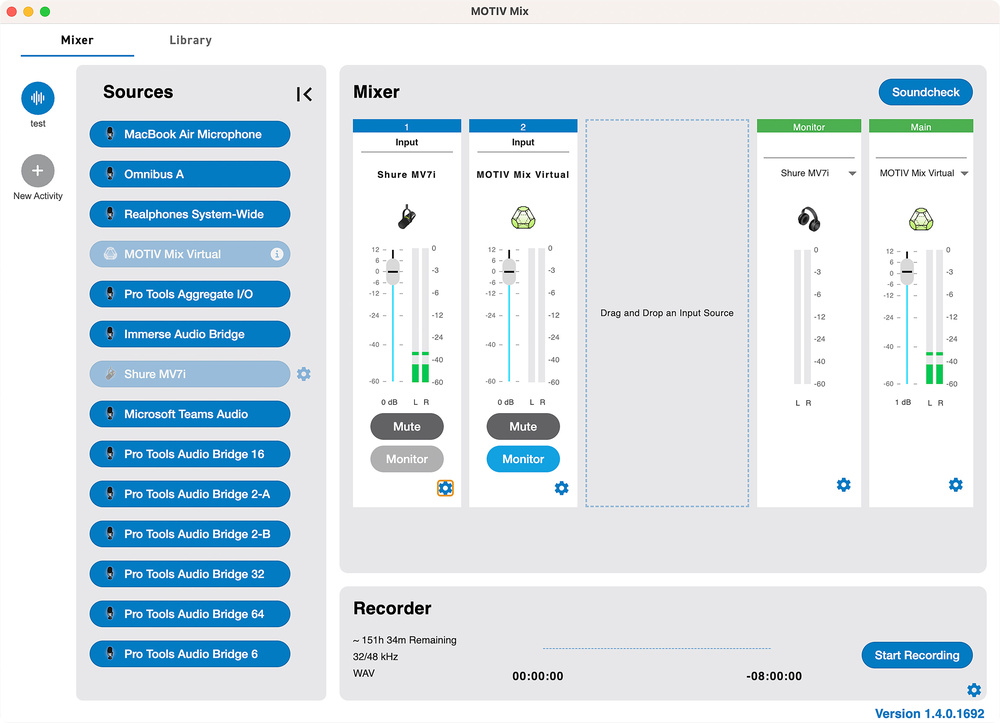Select the greyed Shure MV7i source

coord(190,374)
